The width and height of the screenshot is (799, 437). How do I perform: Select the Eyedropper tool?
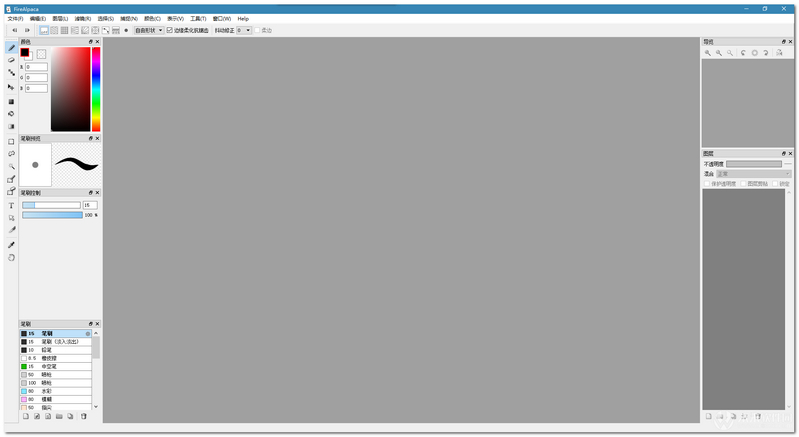[x=11, y=244]
